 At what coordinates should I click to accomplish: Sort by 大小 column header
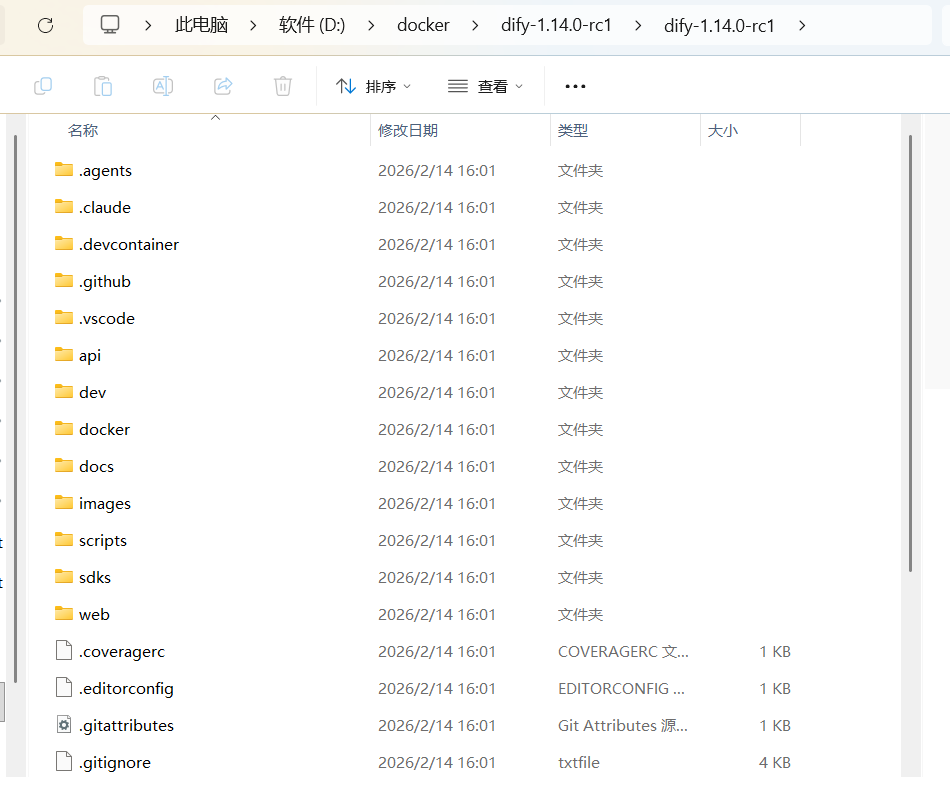coord(723,130)
